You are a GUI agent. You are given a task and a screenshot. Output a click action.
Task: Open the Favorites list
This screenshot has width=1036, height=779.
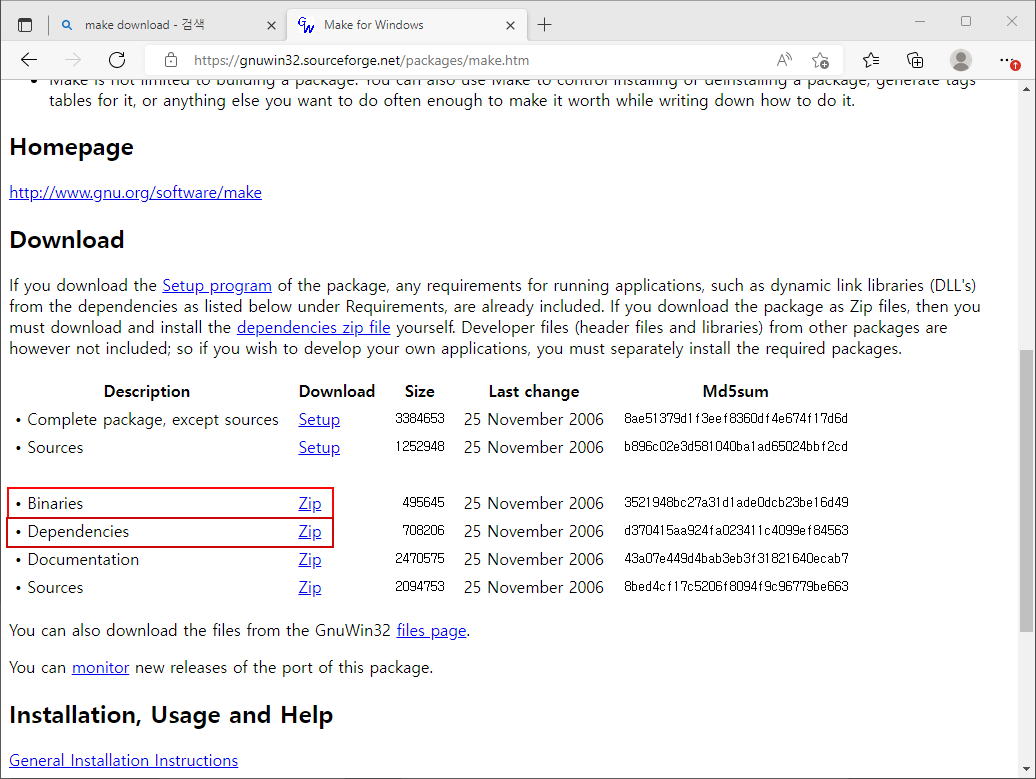871,60
